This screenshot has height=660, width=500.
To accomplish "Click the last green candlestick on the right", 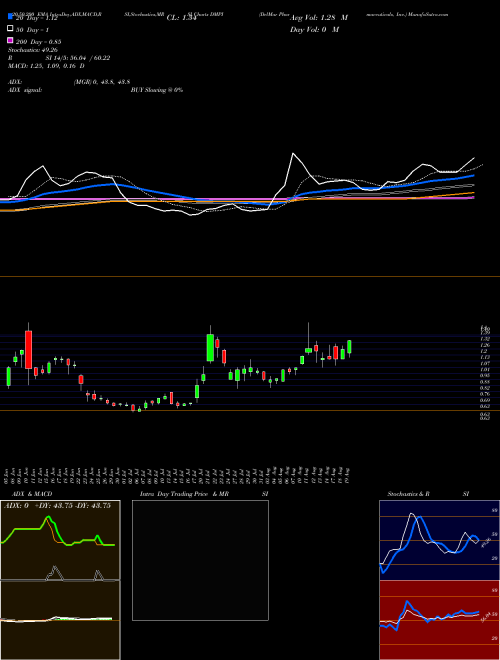I will [x=349, y=347].
